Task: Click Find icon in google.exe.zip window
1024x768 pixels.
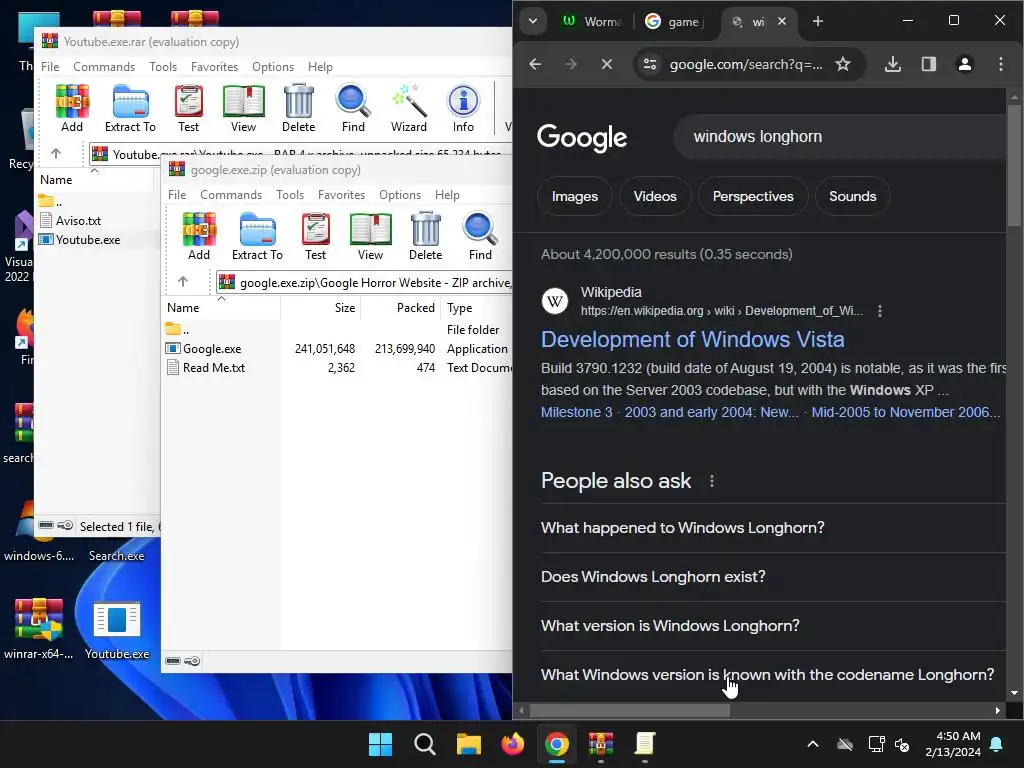Action: (x=480, y=236)
